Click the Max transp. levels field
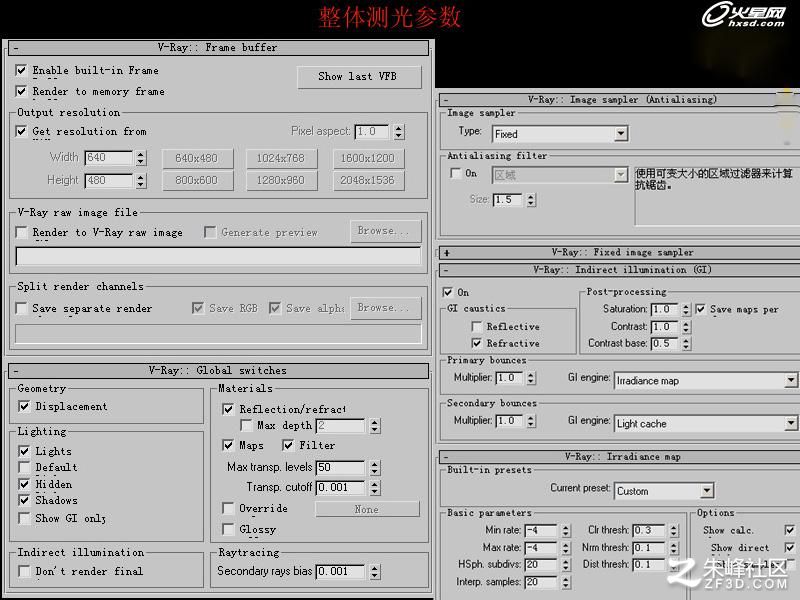Screen dimensions: 800x600 [x=340, y=467]
